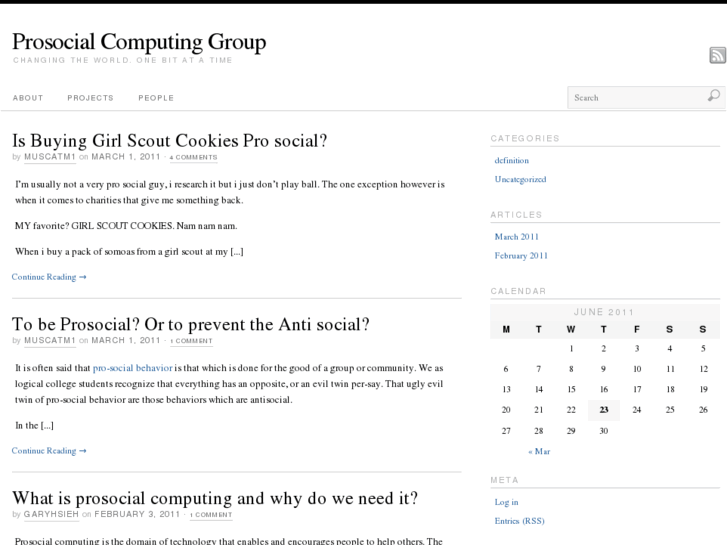Go to Prosocial Computing Group homepage title
The width and height of the screenshot is (727, 545).
[x=139, y=42]
